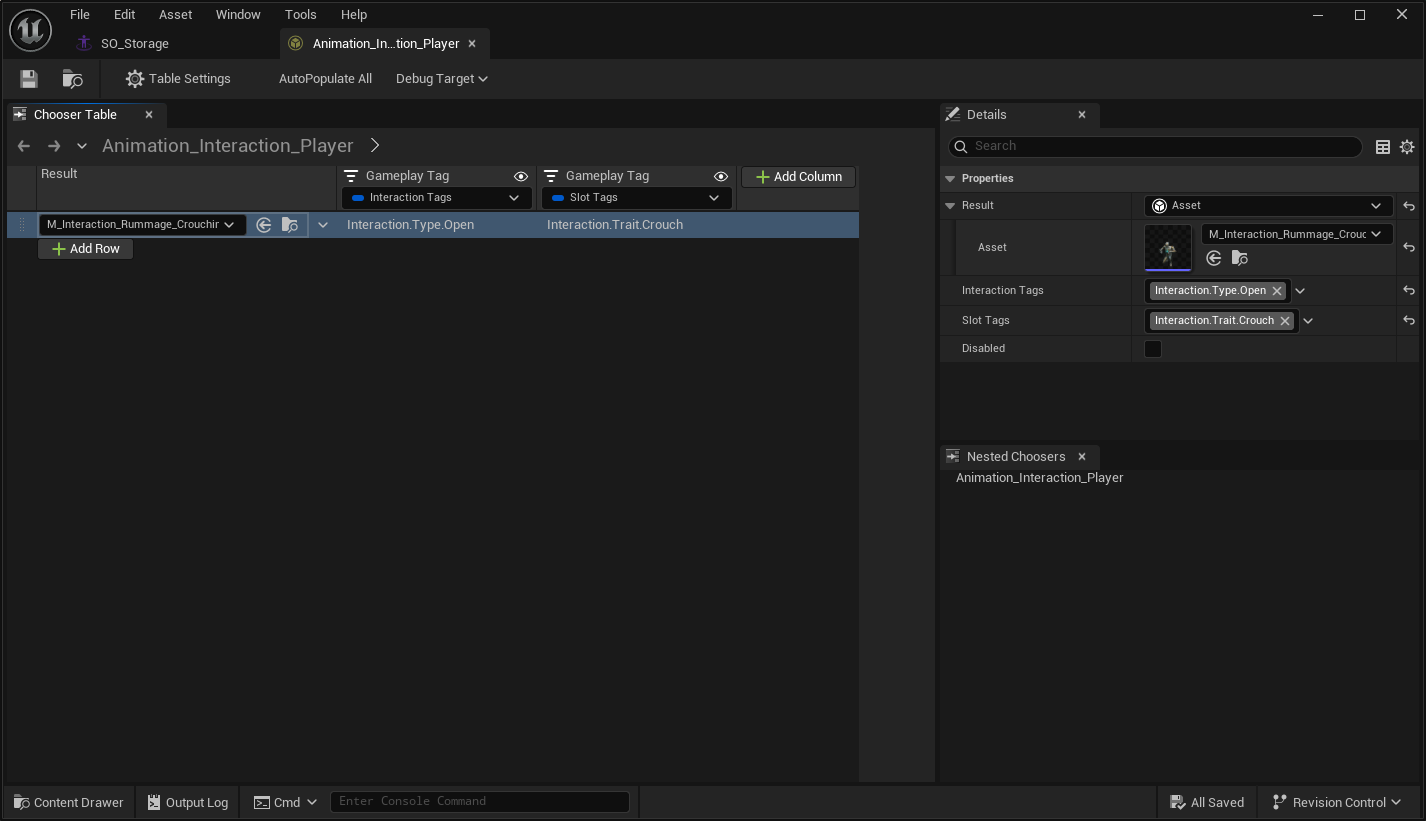Image resolution: width=1426 pixels, height=821 pixels.
Task: Open the Debug Target dropdown
Action: tap(441, 78)
